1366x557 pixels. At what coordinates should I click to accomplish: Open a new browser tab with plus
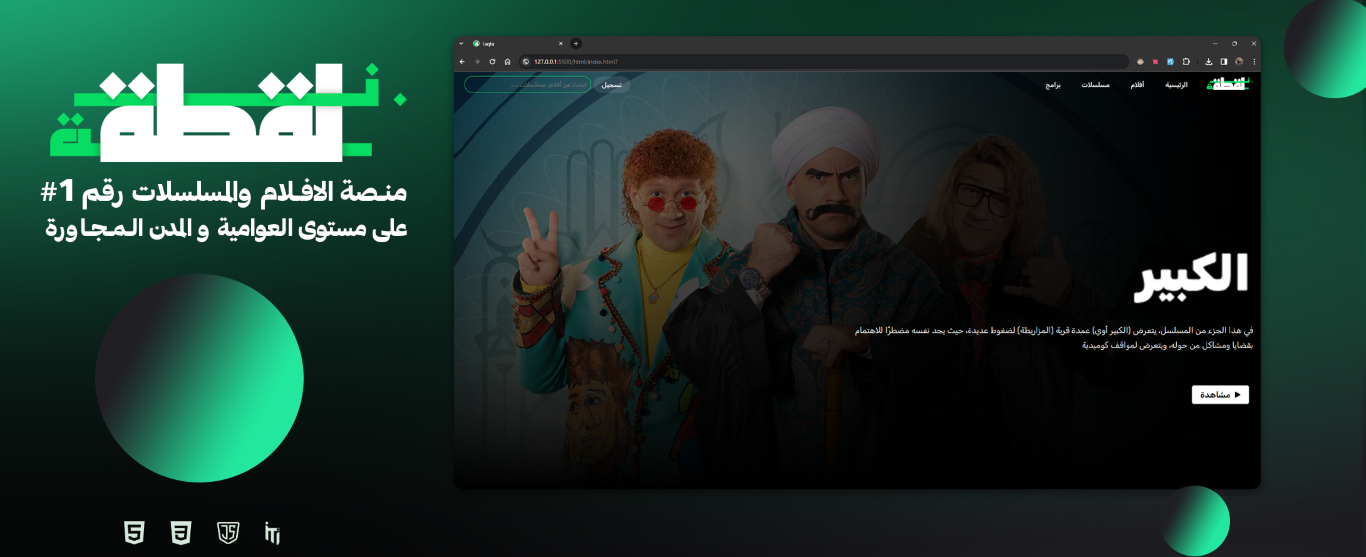click(576, 43)
